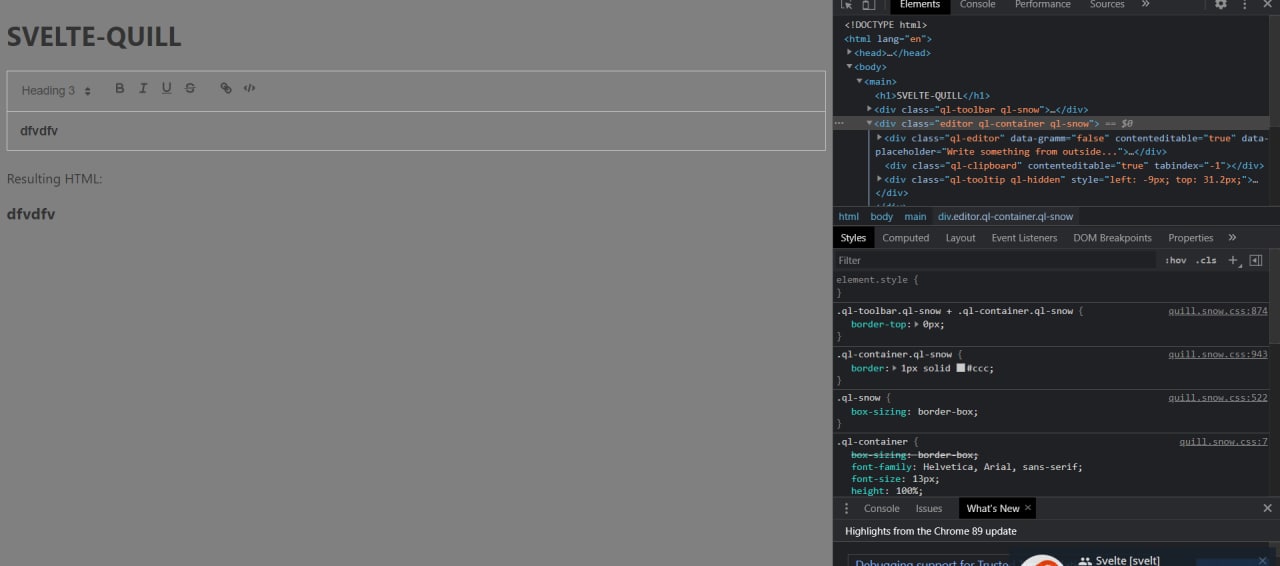Activate DevTools element inspector picker
This screenshot has width=1280, height=566.
click(x=847, y=5)
